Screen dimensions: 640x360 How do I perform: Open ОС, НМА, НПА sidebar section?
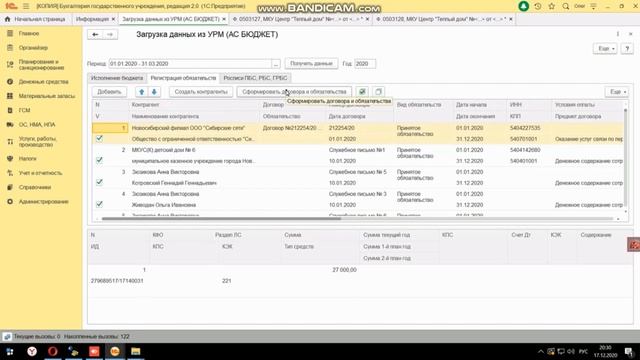(37, 124)
